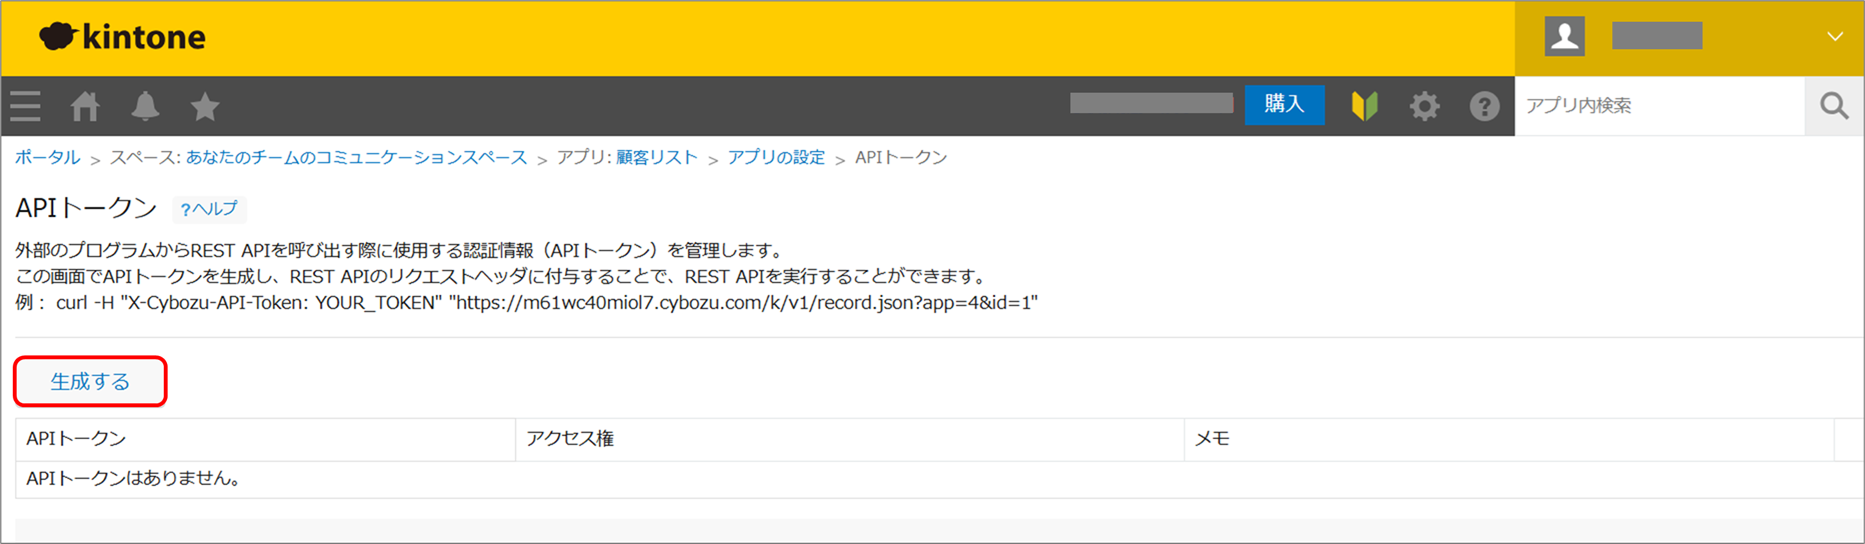
Task: Click the user avatar icon
Action: click(x=1565, y=37)
